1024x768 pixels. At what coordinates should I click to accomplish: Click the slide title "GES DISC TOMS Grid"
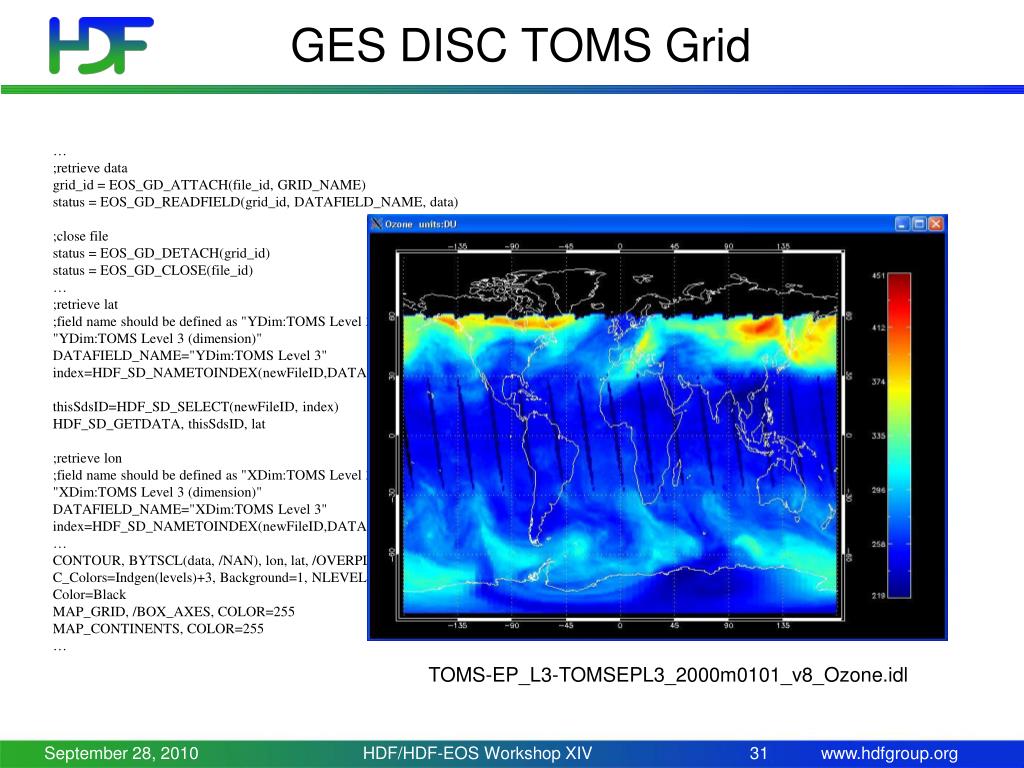click(520, 44)
